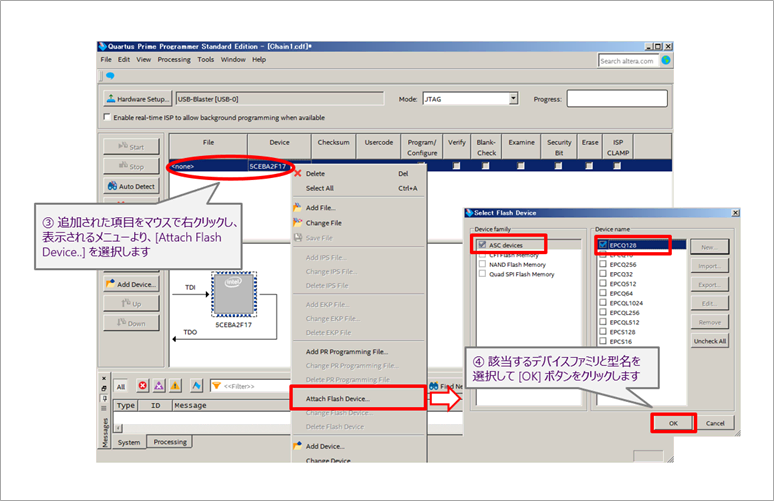Screen dimensions: 774x501
Task: Choose Add PR Programming File...
Action: pos(358,352)
